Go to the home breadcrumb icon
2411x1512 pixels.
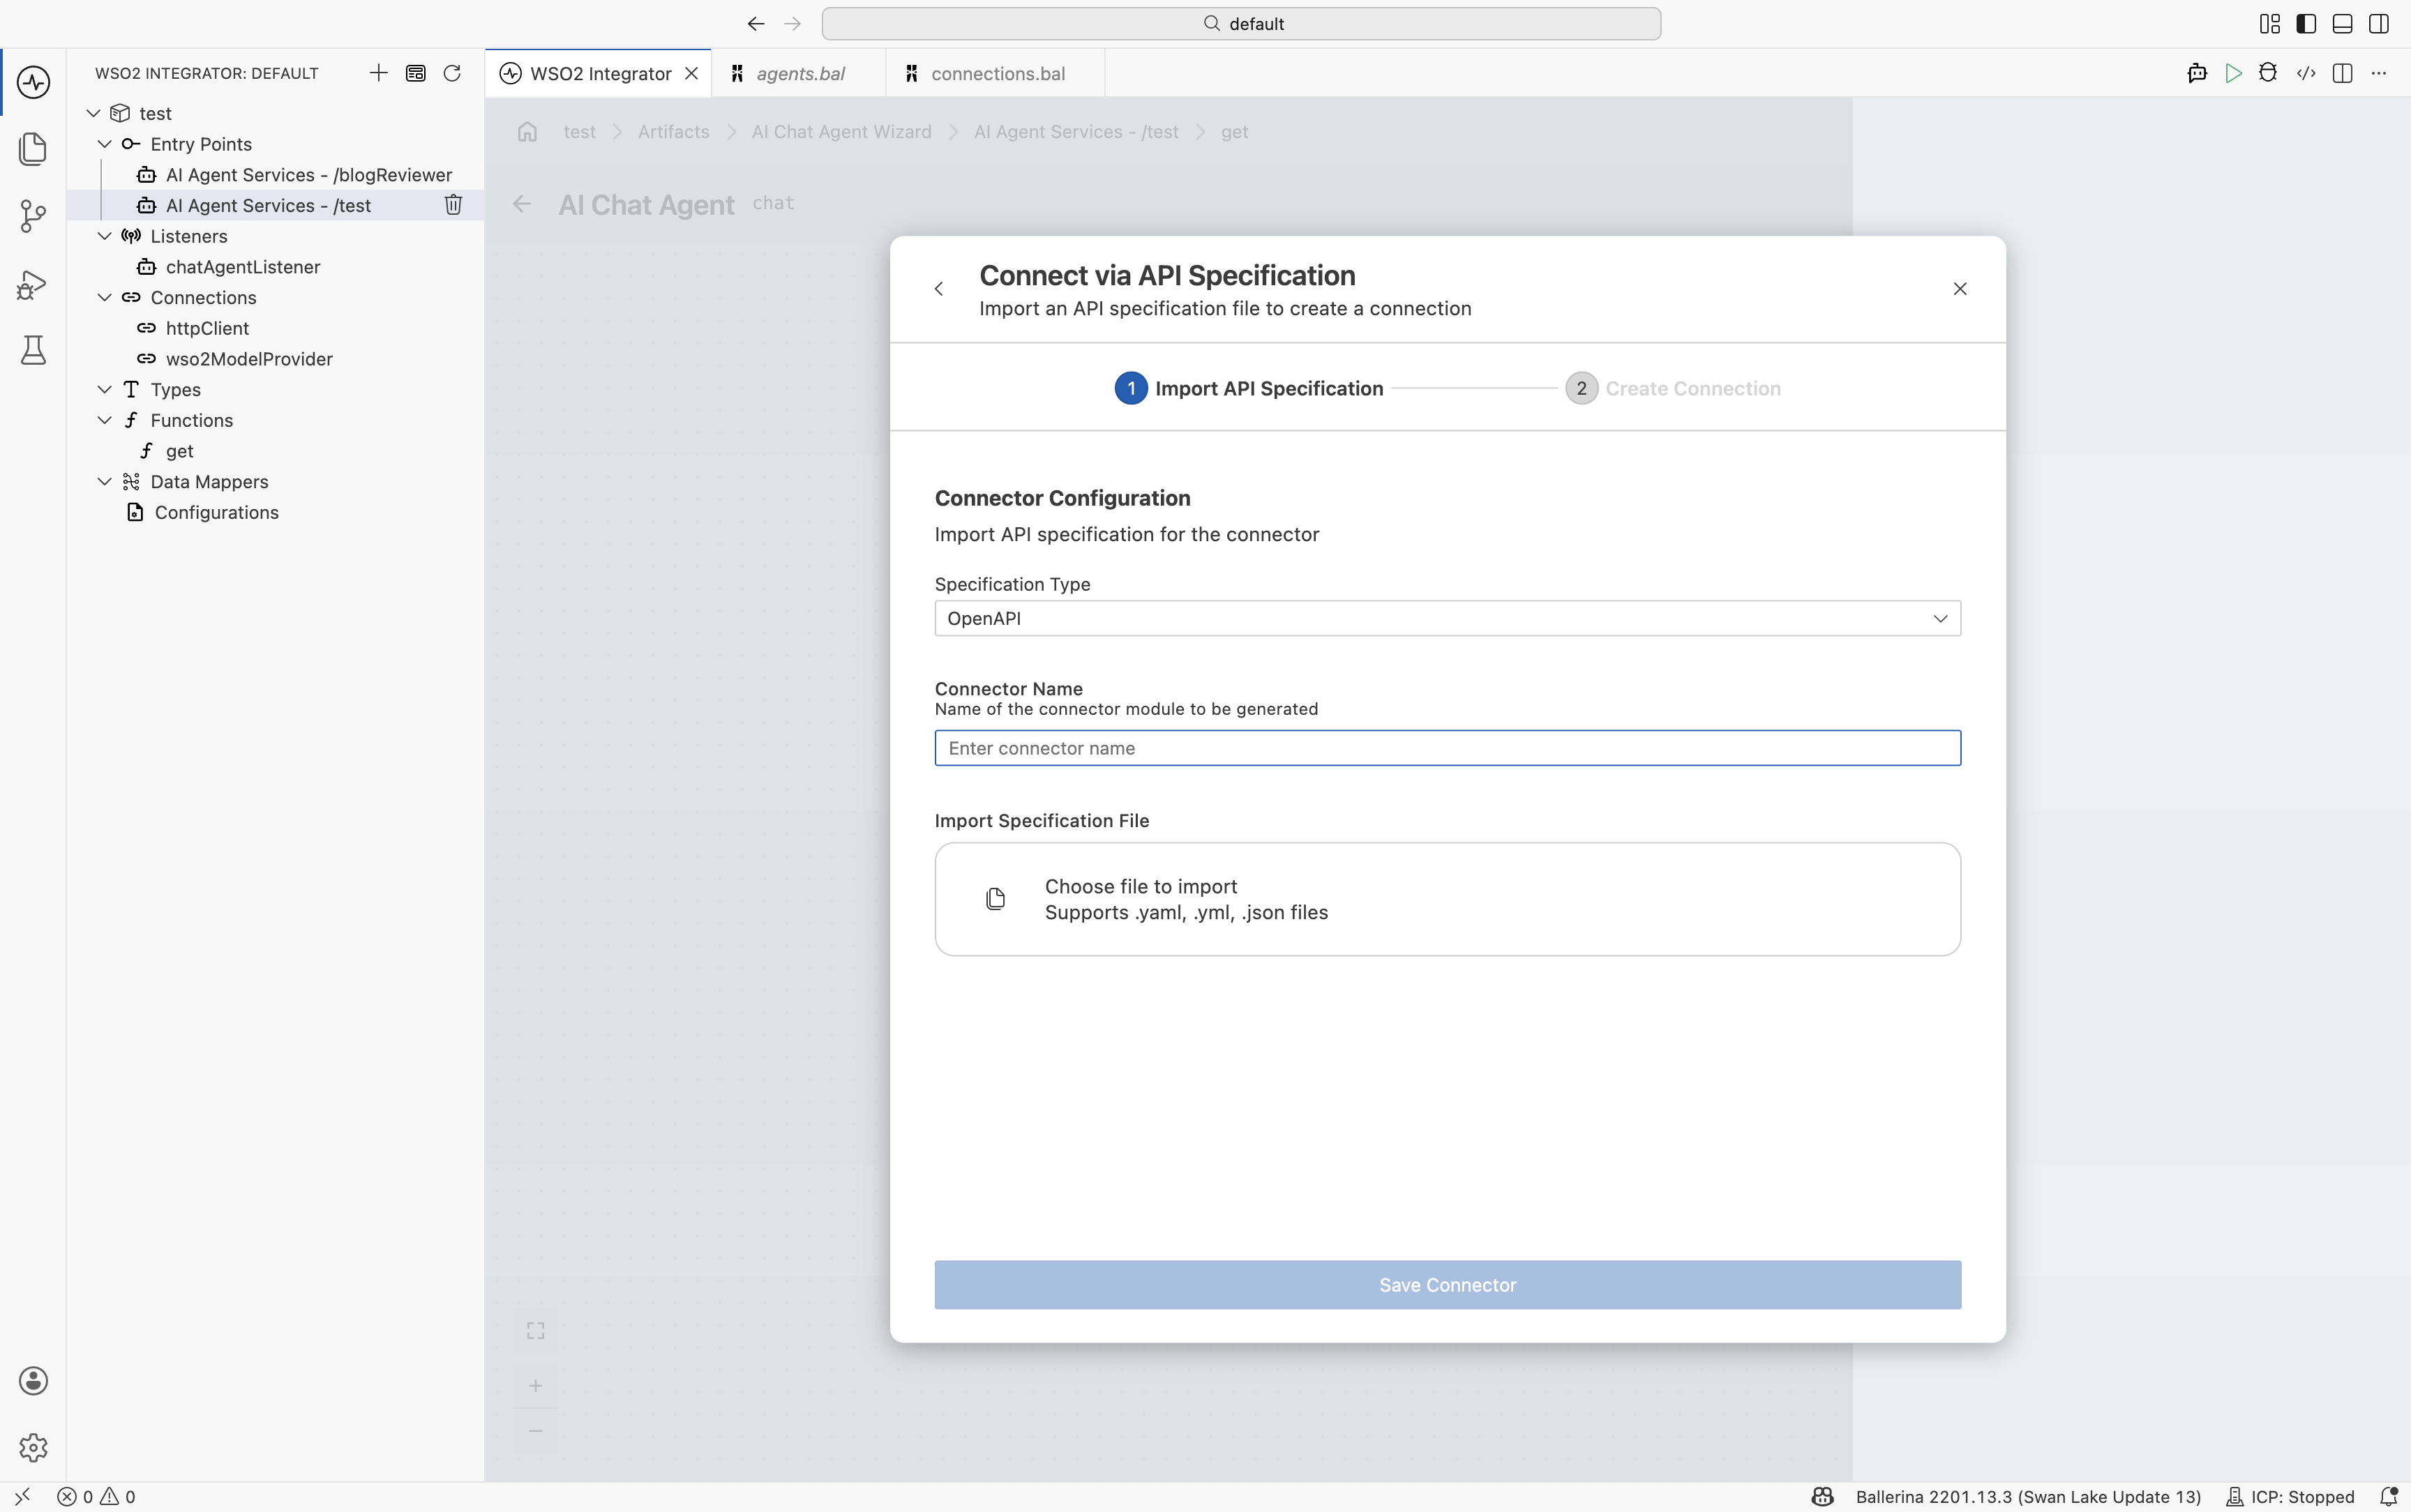click(x=528, y=132)
